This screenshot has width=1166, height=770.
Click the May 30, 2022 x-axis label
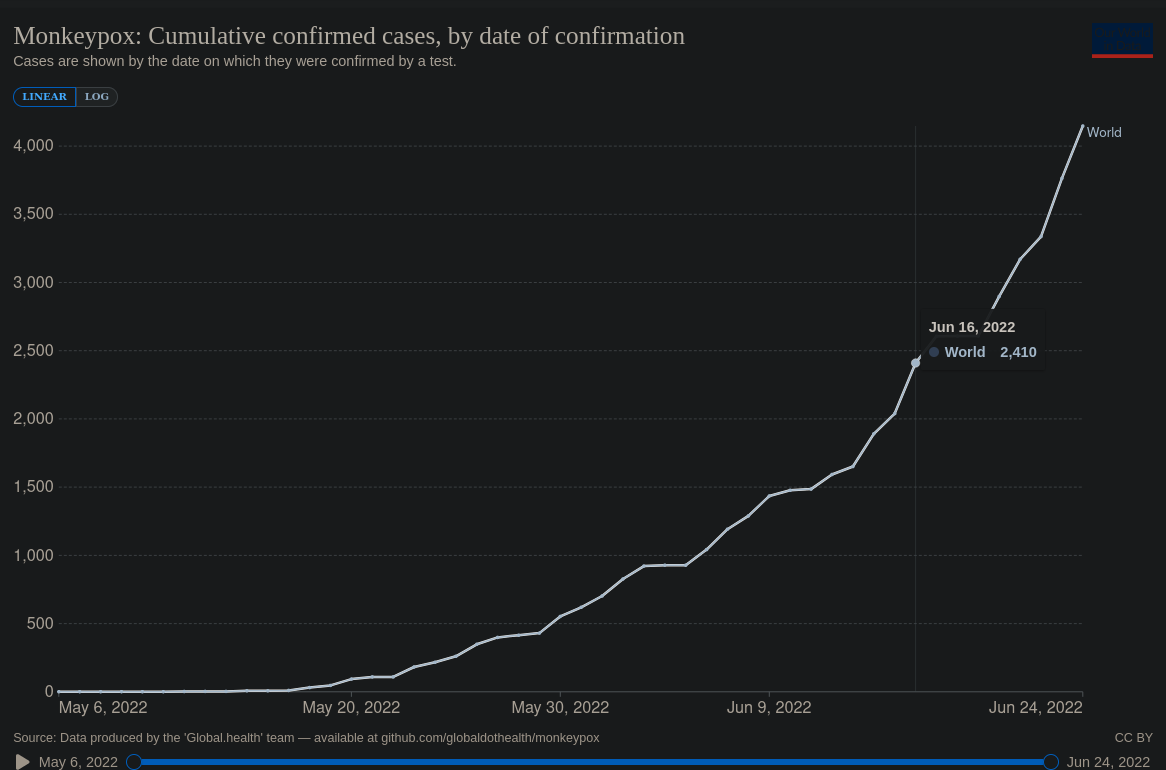(560, 708)
